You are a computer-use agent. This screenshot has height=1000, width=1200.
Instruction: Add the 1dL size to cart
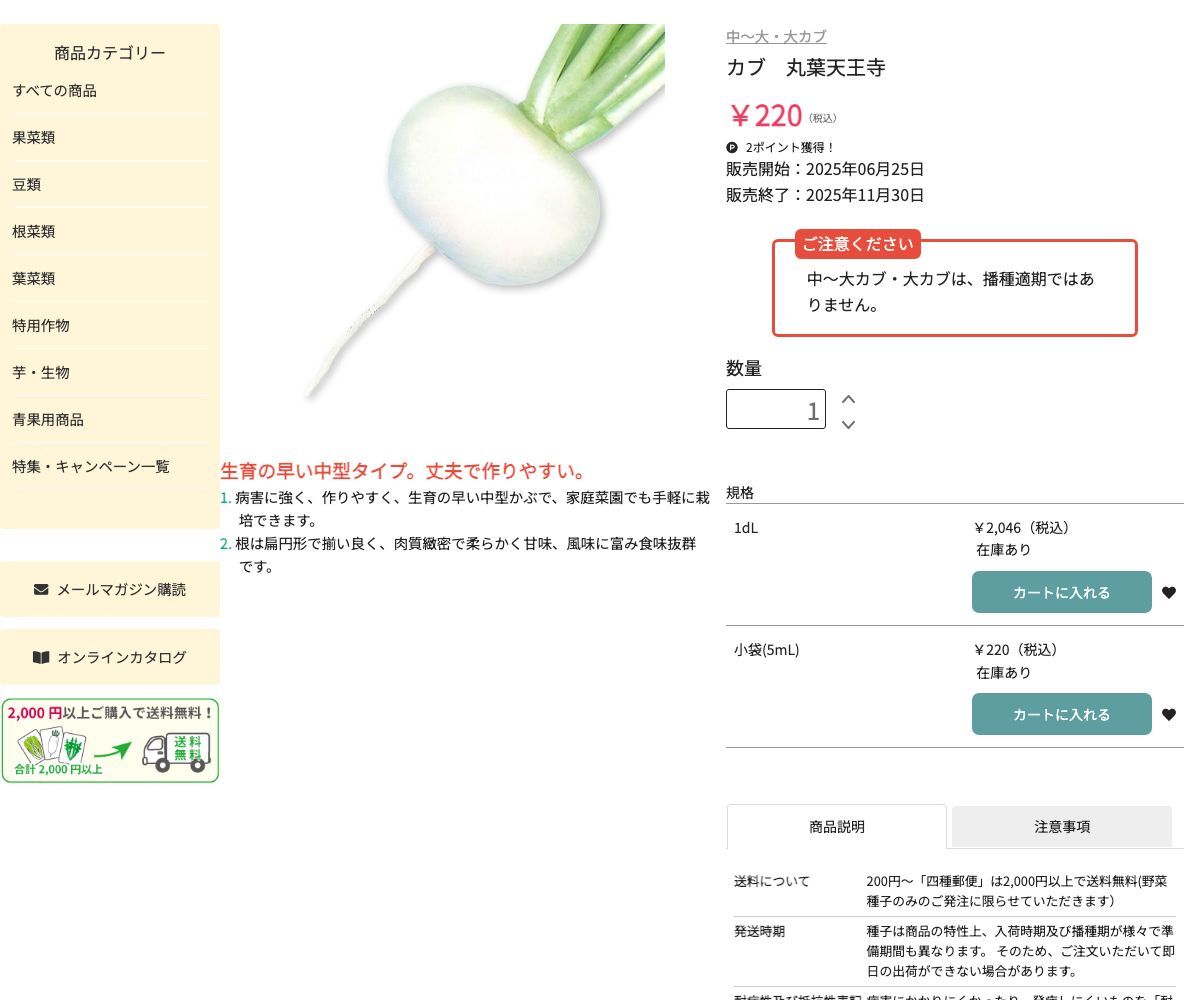coord(1061,593)
